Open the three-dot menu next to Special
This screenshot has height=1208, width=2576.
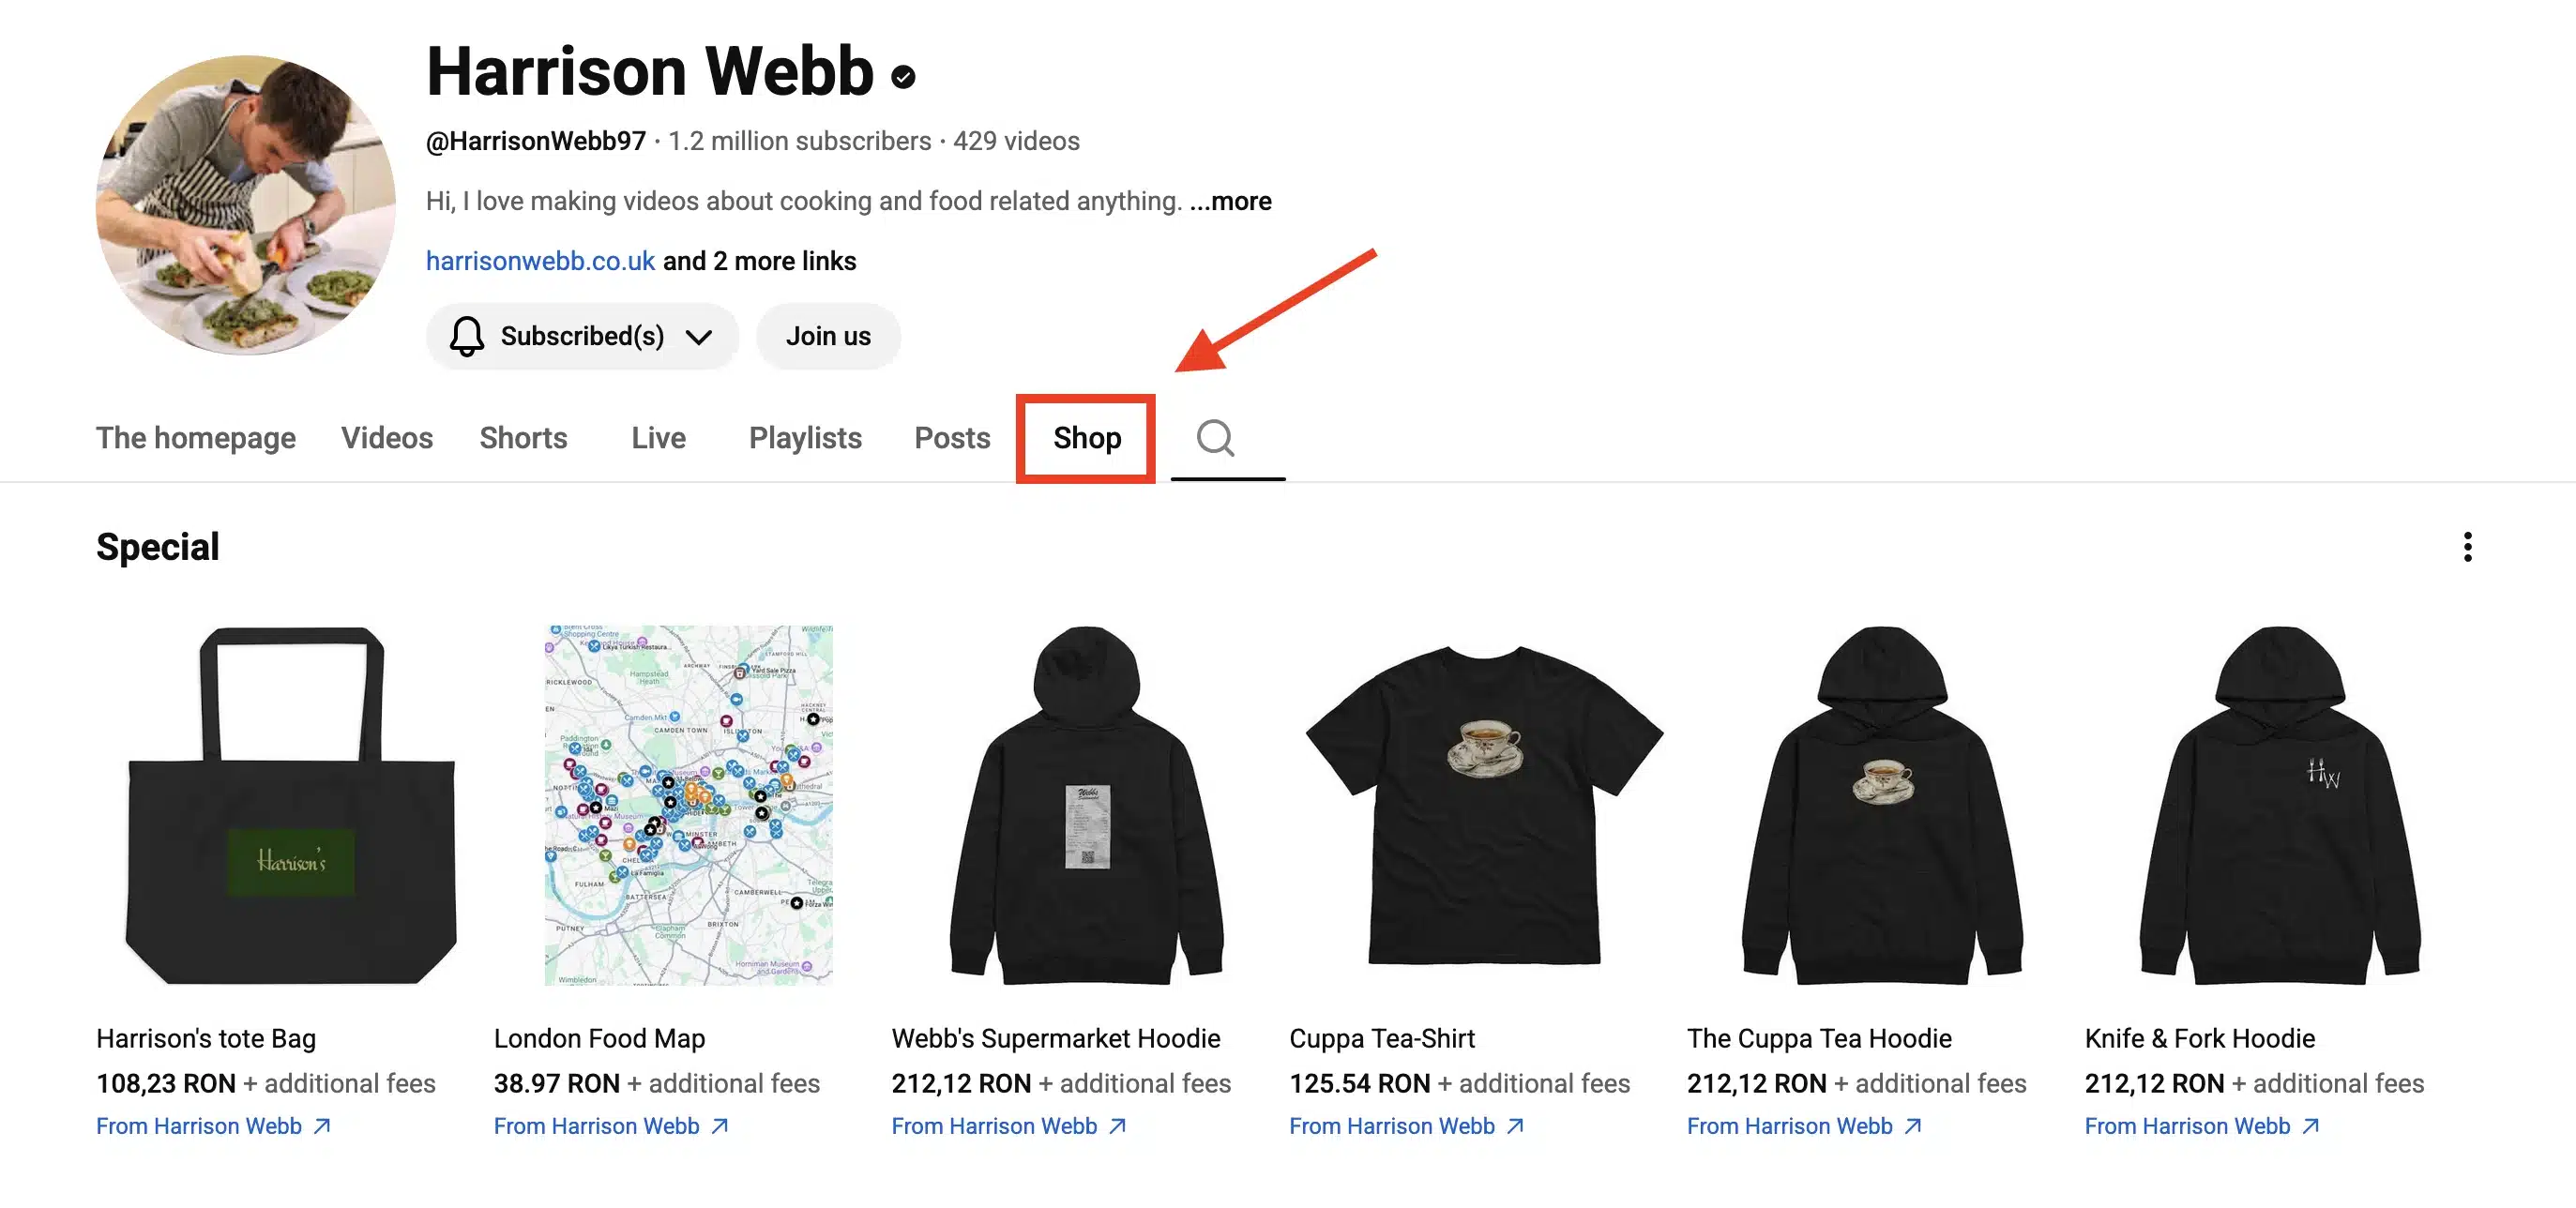[x=2467, y=548]
